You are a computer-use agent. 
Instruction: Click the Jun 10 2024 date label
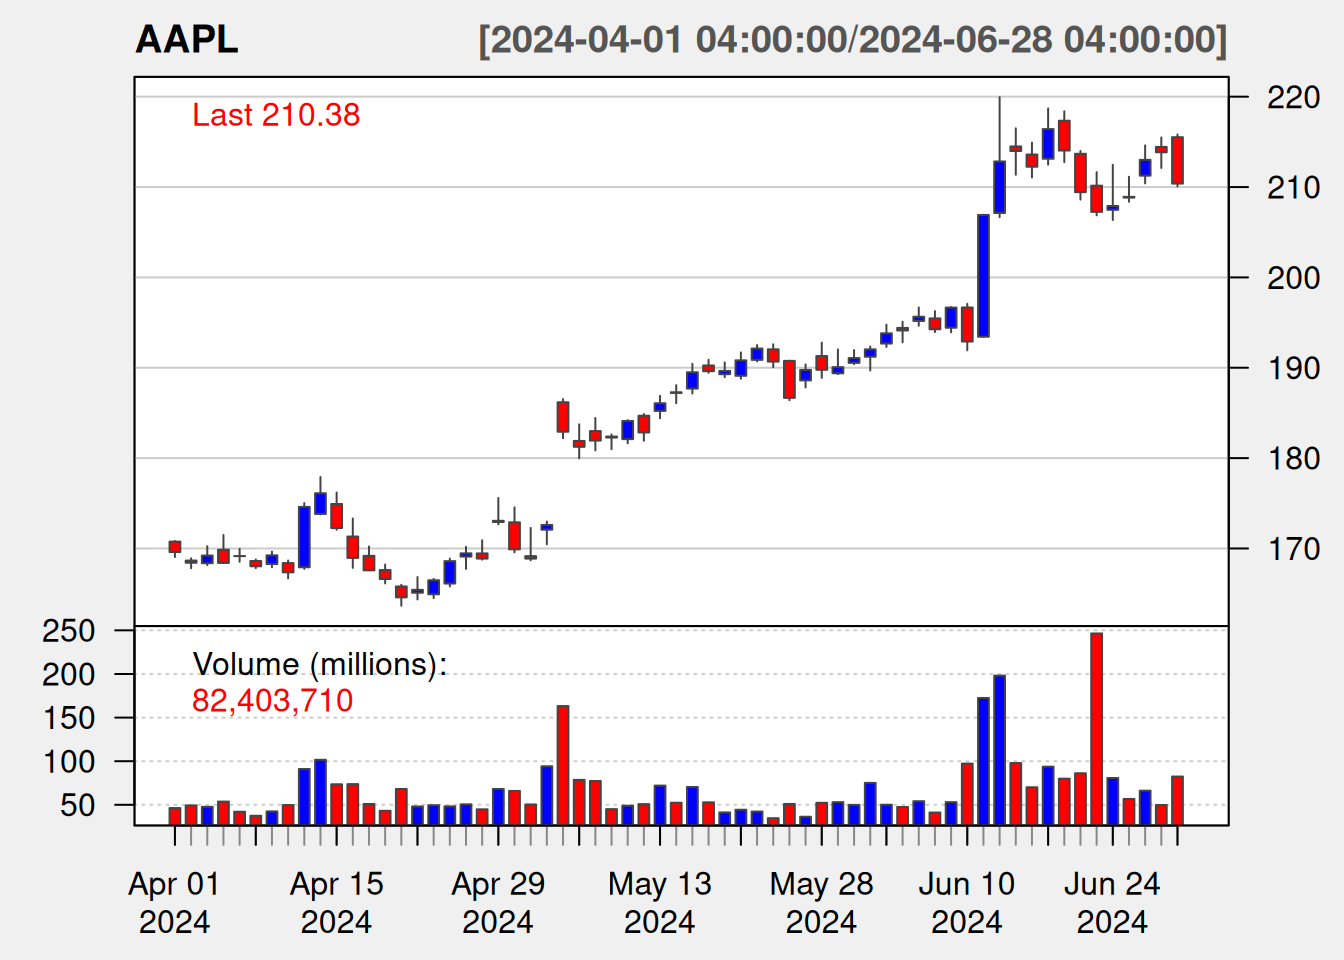tap(966, 902)
